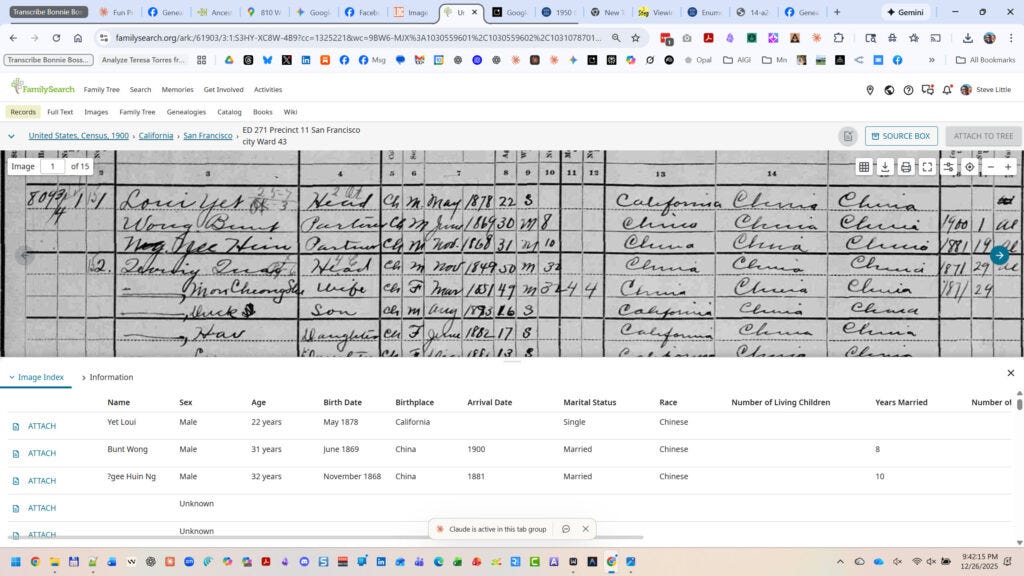Image resolution: width=1024 pixels, height=576 pixels.
Task: Open the Activities menu
Action: pyautogui.click(x=268, y=89)
